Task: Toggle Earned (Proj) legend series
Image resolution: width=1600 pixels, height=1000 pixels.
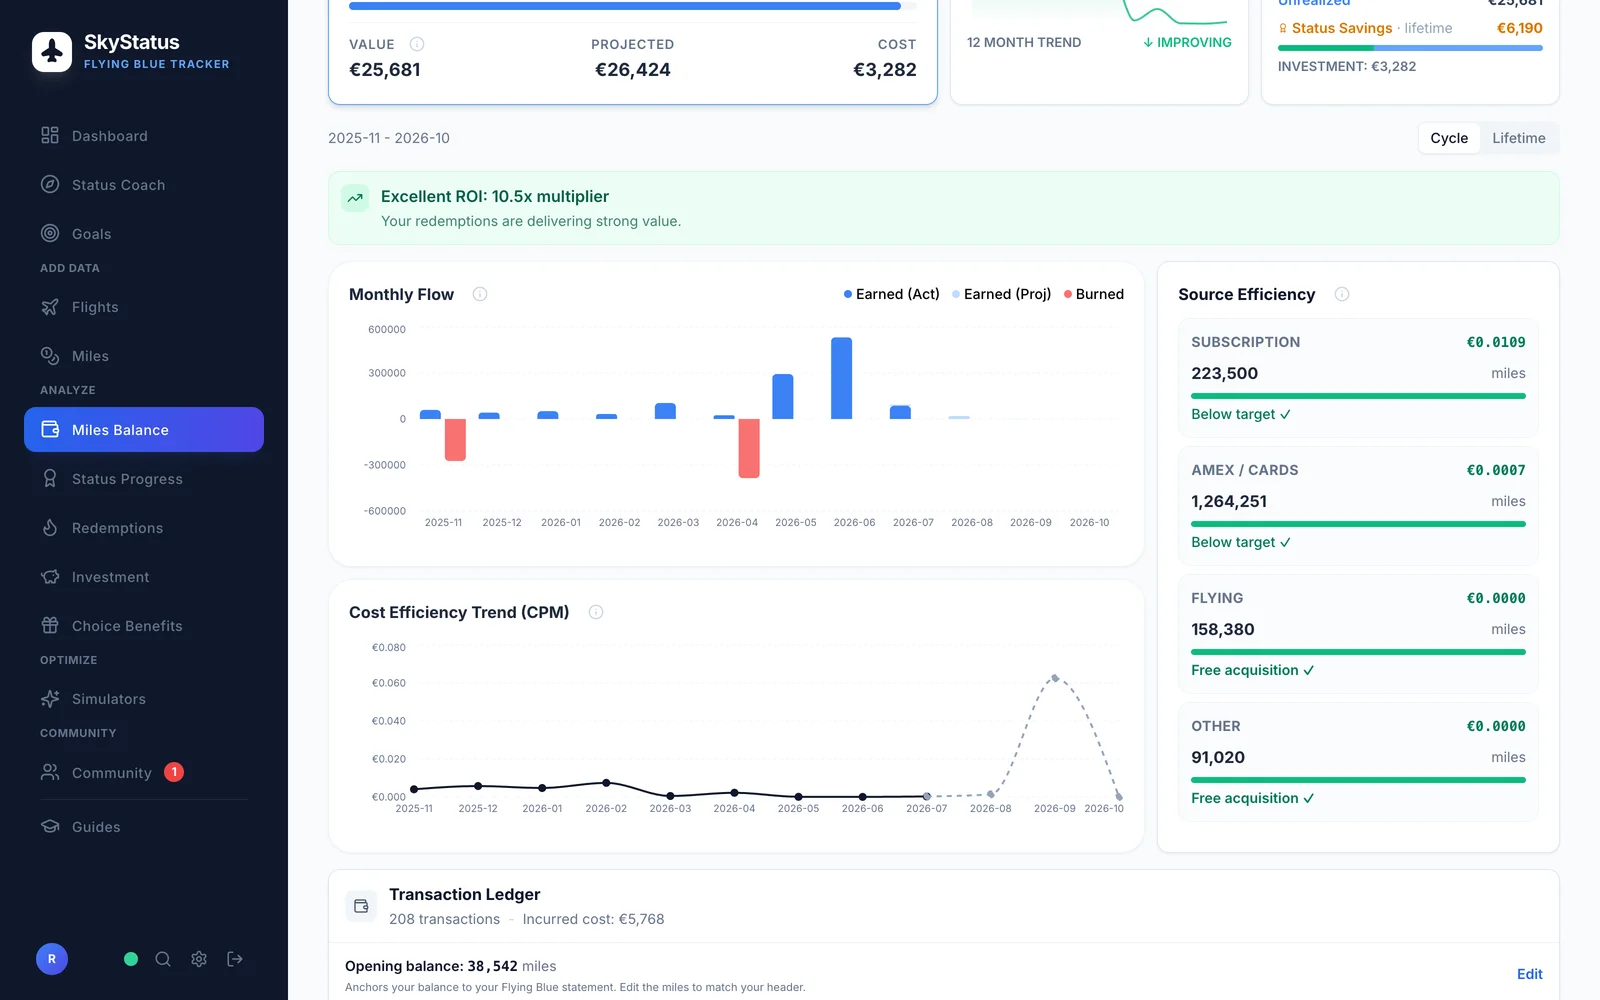Action: point(1001,294)
